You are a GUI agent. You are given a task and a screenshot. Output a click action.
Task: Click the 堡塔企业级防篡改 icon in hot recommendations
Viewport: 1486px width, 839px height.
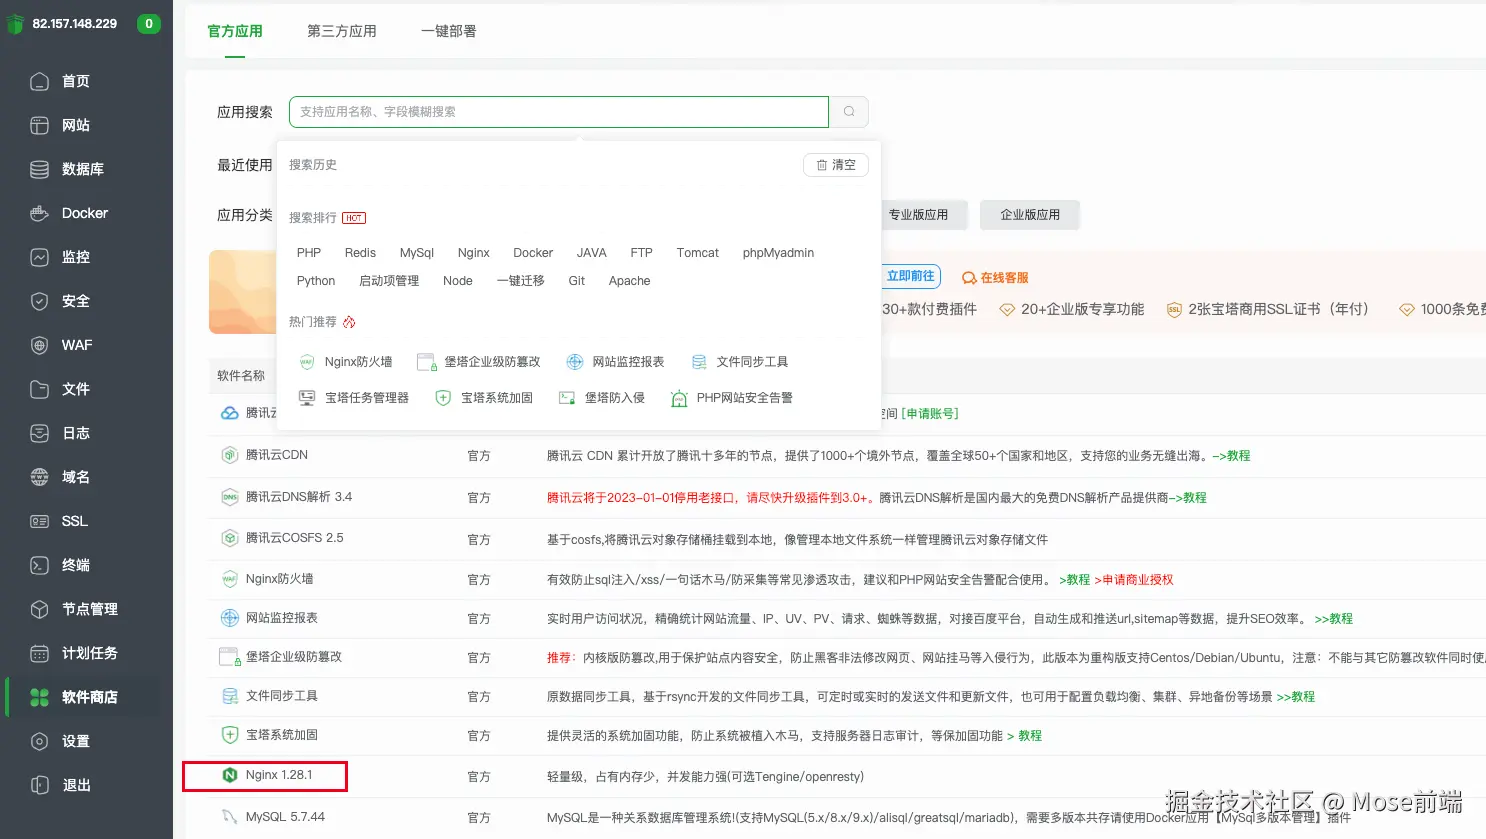[x=427, y=362]
